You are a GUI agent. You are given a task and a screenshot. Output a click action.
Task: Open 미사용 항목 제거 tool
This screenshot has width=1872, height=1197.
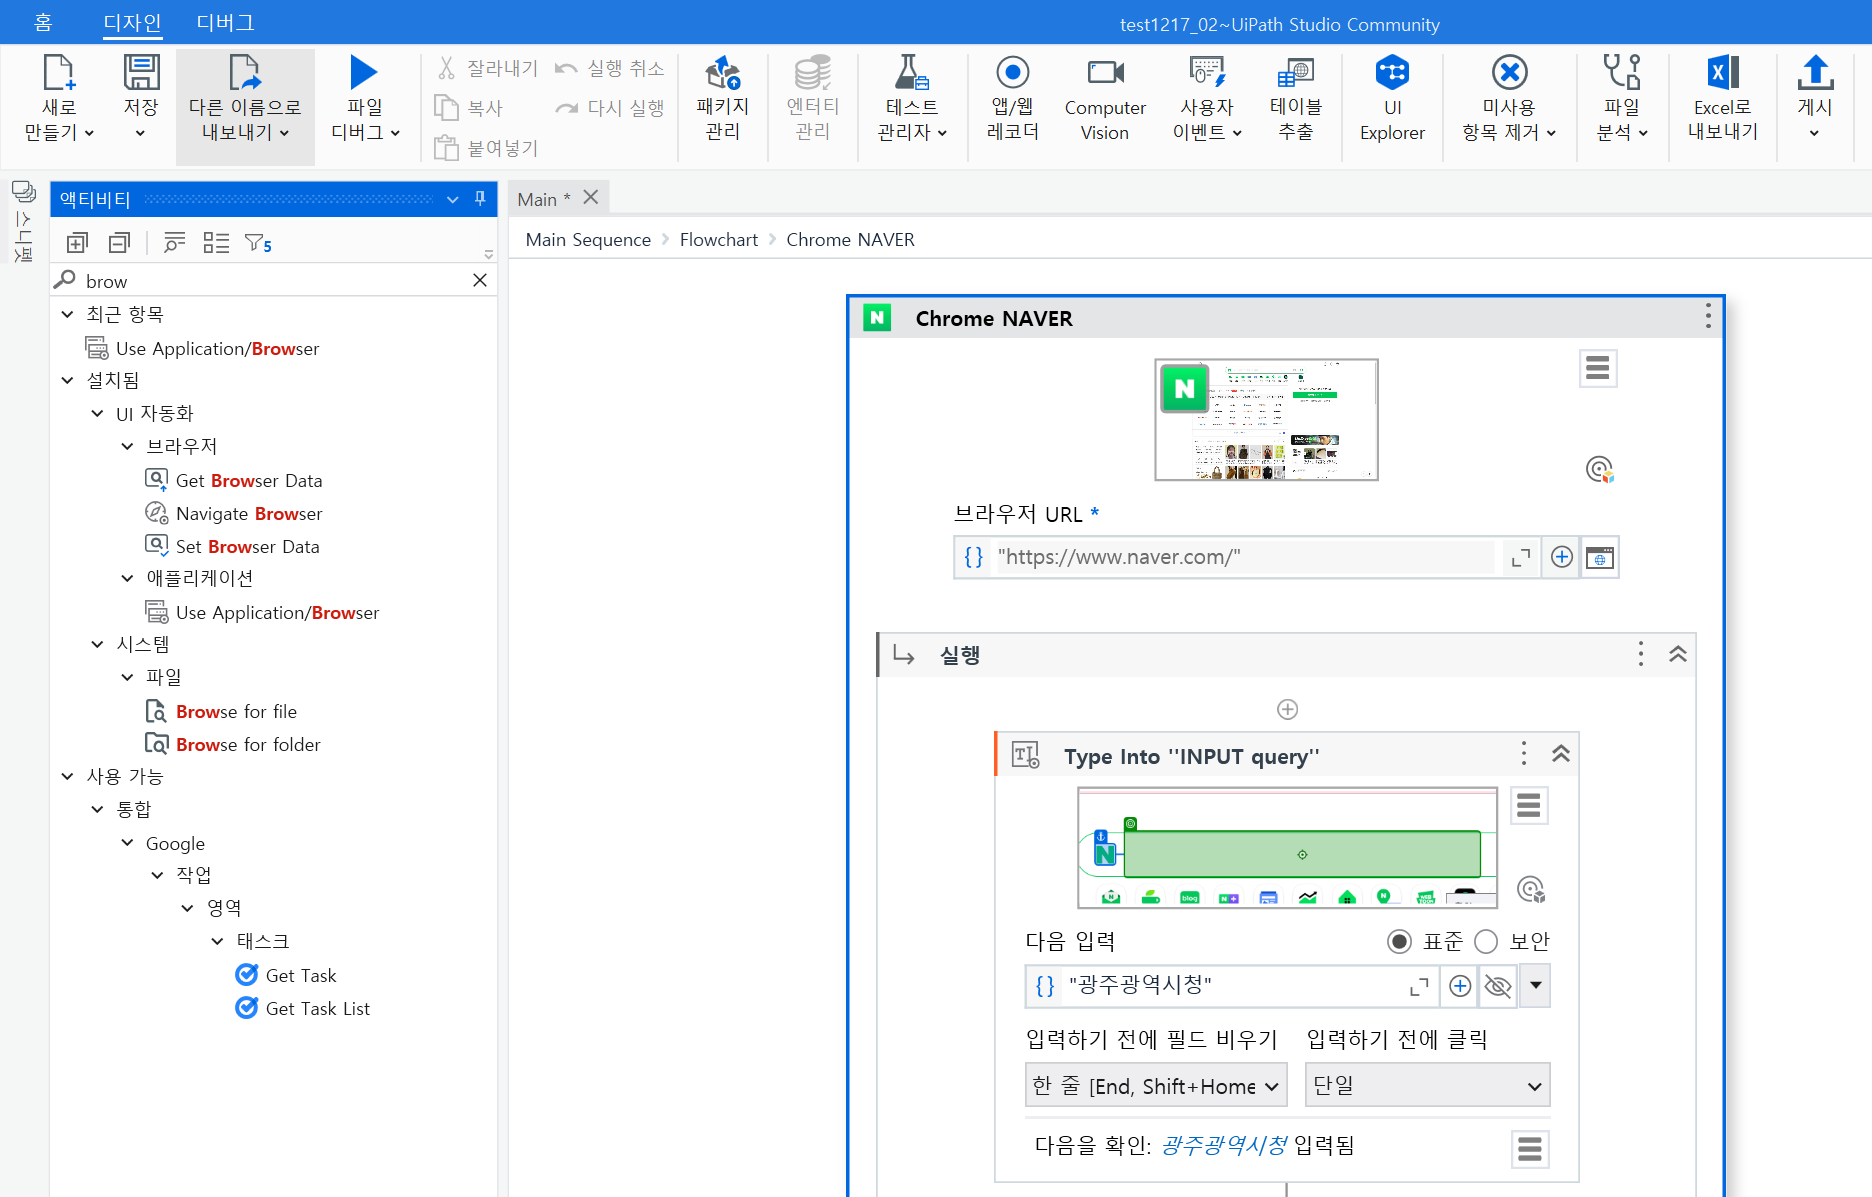(1509, 99)
